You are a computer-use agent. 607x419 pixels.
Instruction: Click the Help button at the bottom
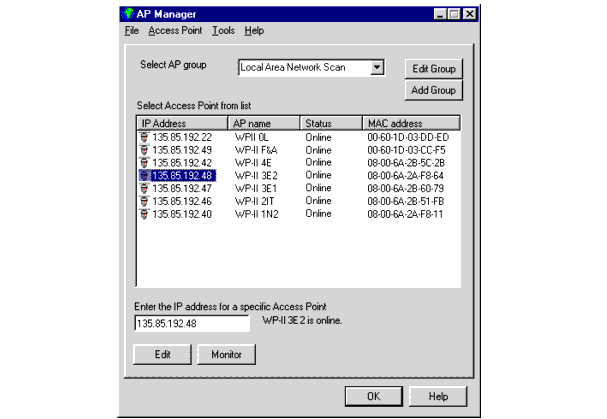(x=438, y=396)
